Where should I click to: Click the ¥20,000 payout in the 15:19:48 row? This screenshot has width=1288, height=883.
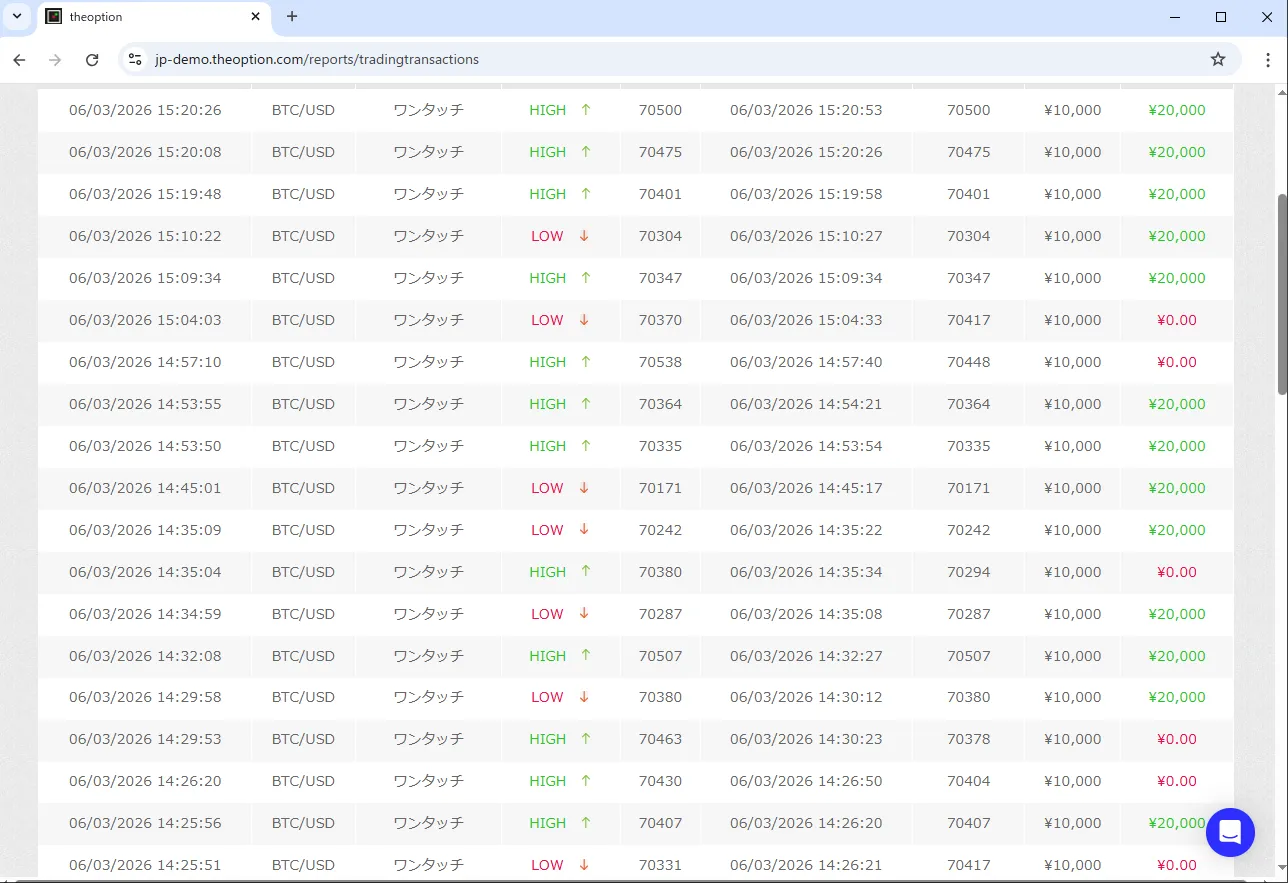point(1177,194)
